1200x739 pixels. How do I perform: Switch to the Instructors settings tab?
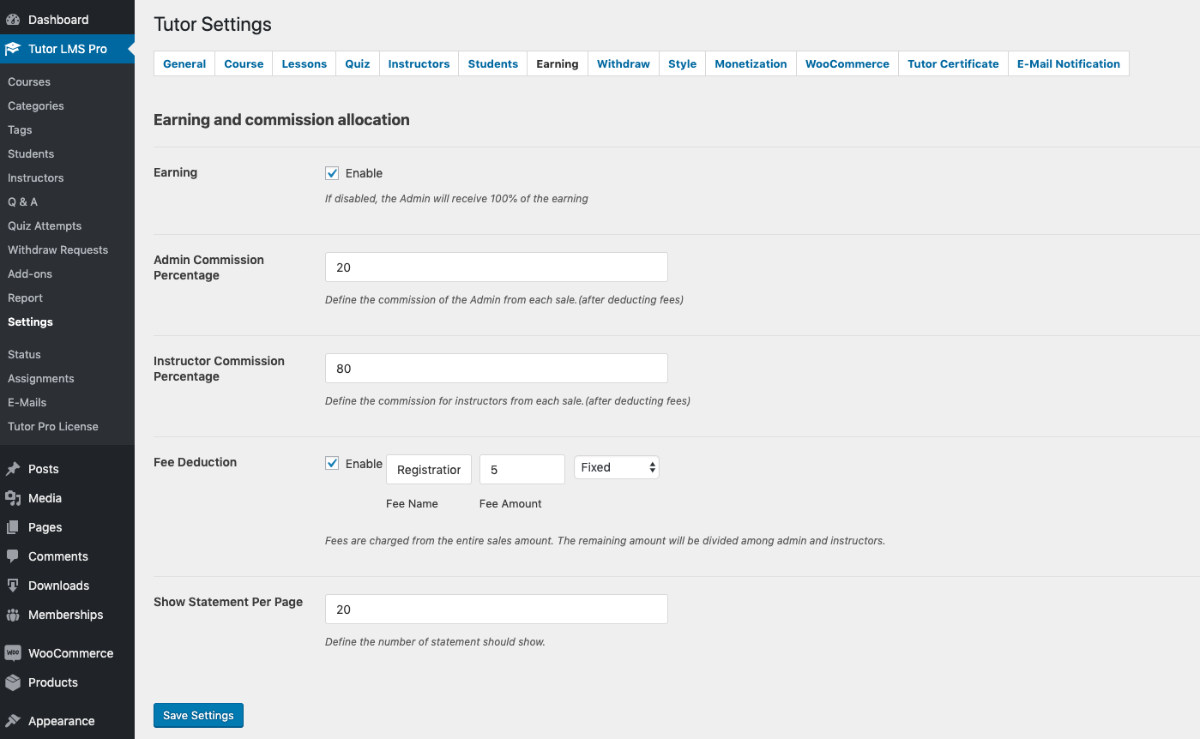coord(419,63)
